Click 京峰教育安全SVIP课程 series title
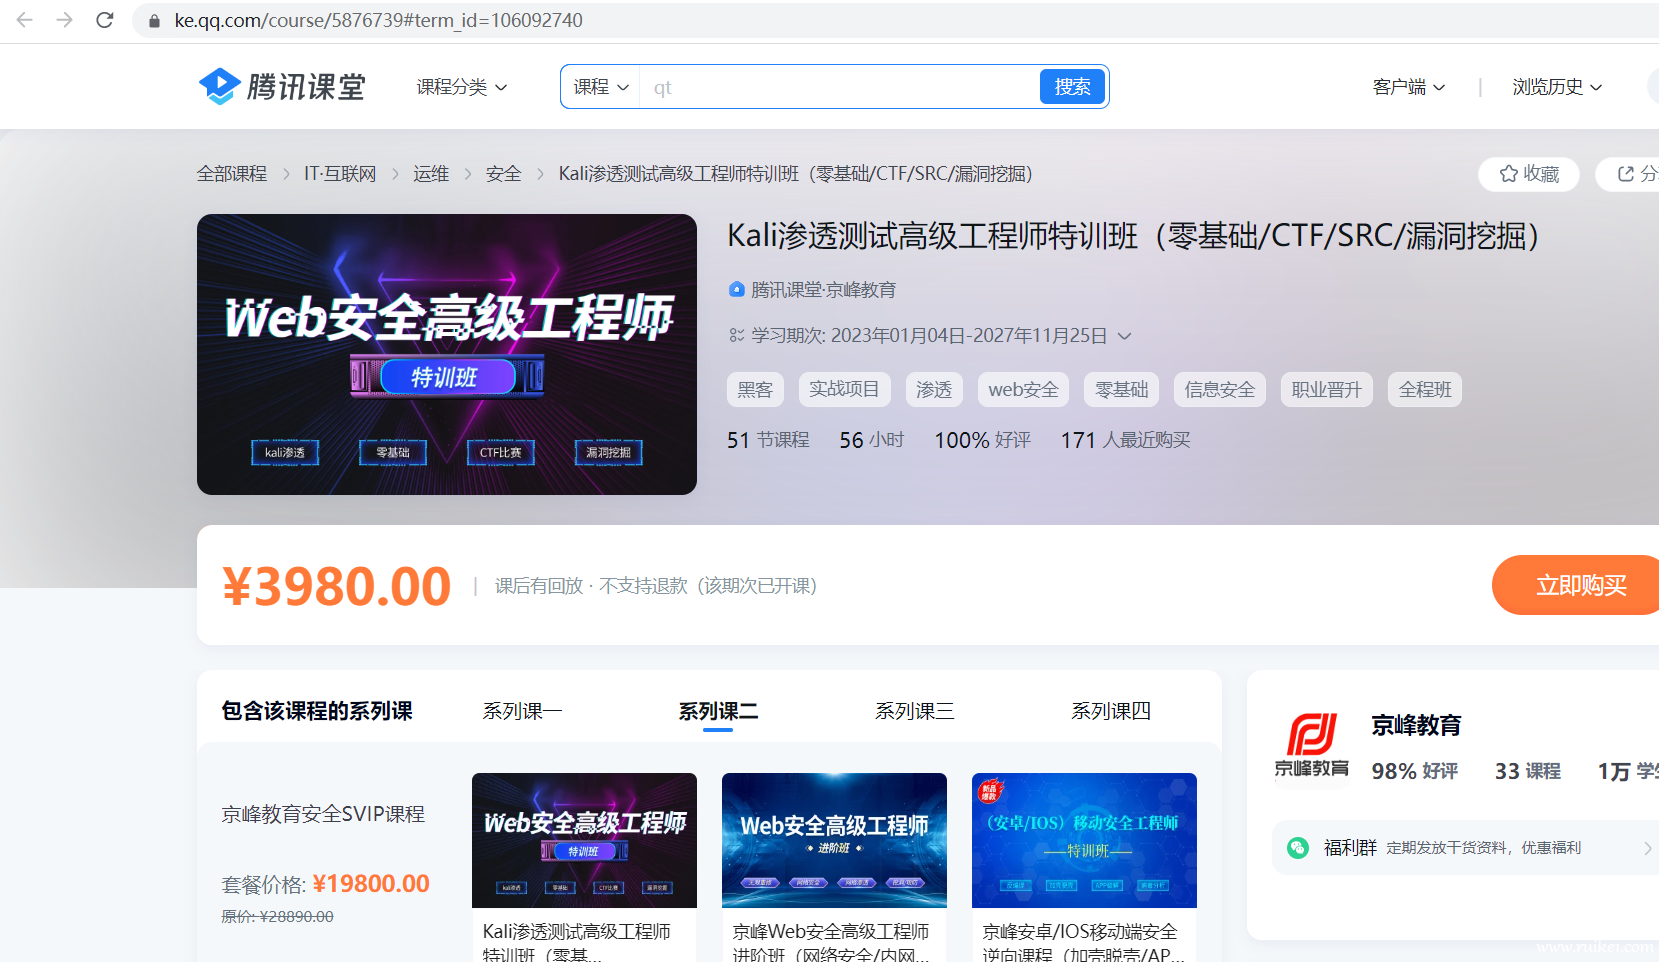Image resolution: width=1659 pixels, height=962 pixels. pyautogui.click(x=323, y=814)
